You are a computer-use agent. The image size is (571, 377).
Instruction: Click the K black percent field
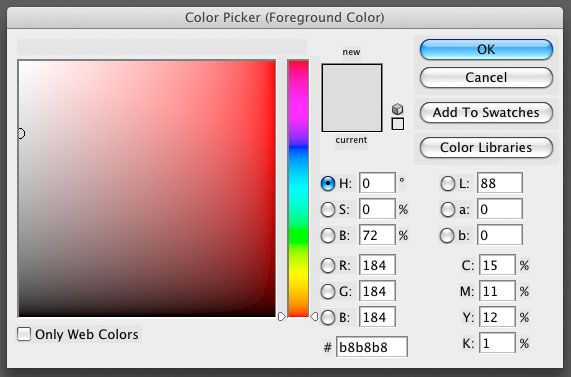coord(497,343)
